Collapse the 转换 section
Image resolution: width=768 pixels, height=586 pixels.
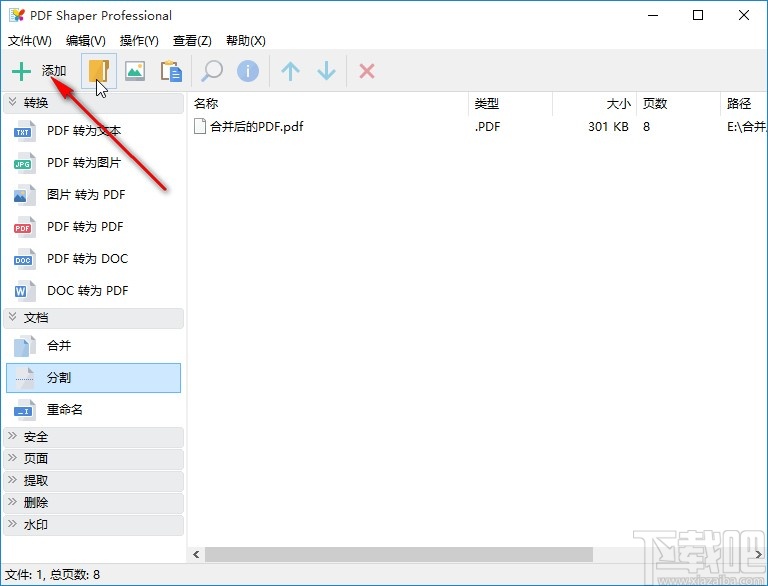click(13, 102)
